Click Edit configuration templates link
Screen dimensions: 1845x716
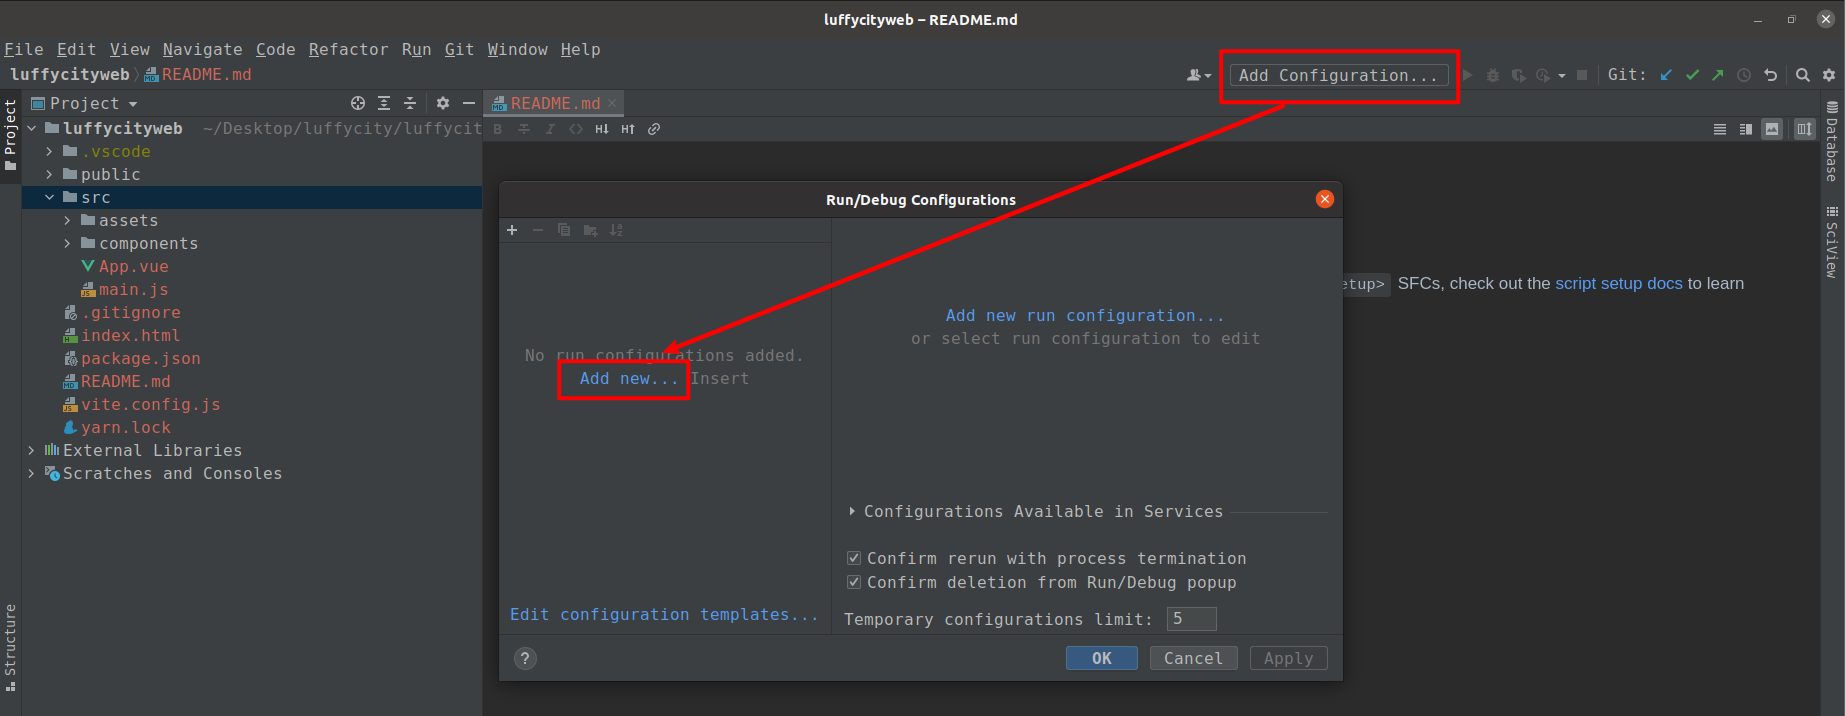(x=664, y=614)
